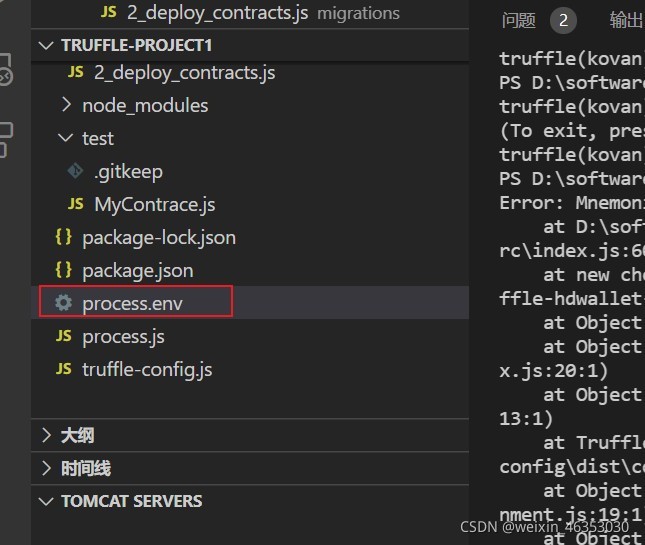
Task: Click terminal line reading x.js:20:1)
Action: pos(553,371)
